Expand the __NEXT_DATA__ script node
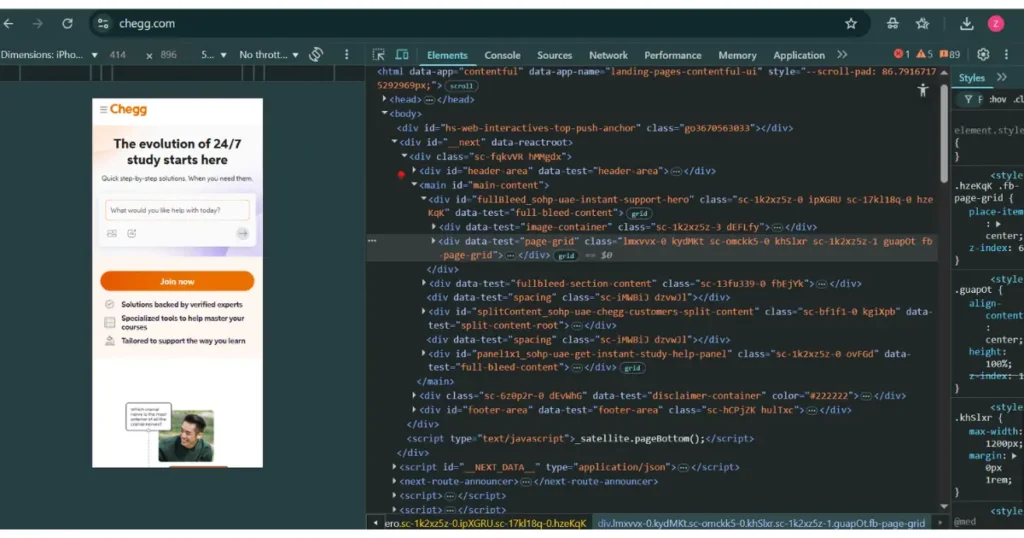Viewport: 1024px width, 538px height. pyautogui.click(x=394, y=467)
